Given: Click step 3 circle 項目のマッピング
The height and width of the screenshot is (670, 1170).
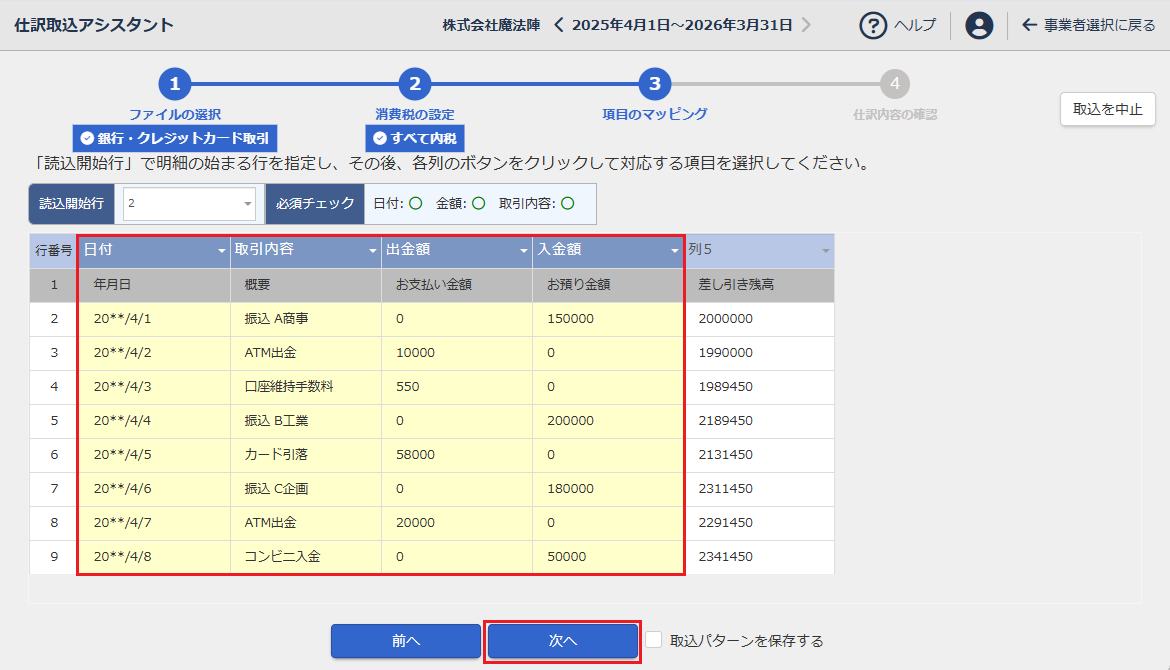Looking at the screenshot, I should (654, 85).
